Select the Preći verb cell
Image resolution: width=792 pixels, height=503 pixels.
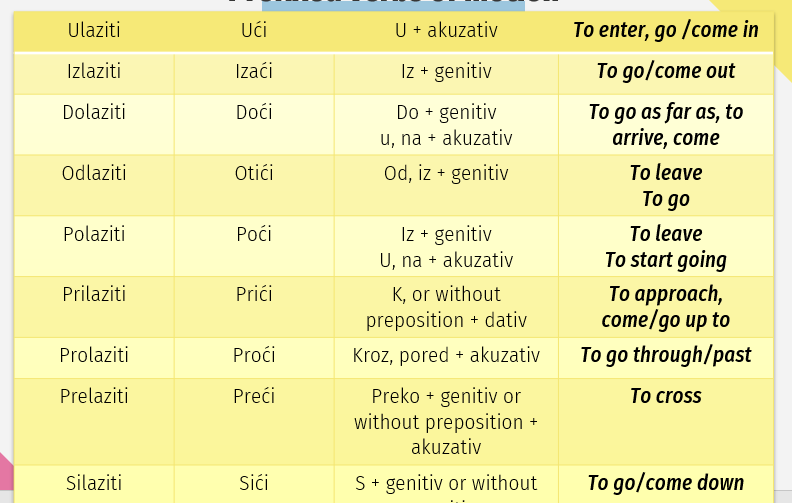(254, 422)
